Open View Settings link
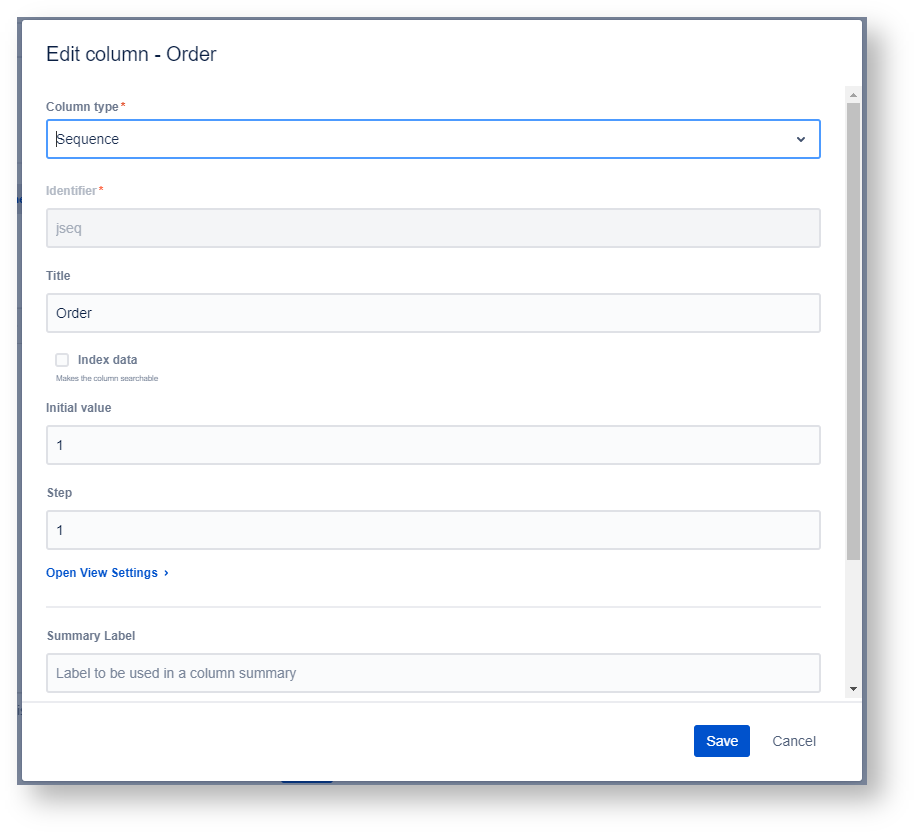The image size is (915, 833). click(102, 573)
